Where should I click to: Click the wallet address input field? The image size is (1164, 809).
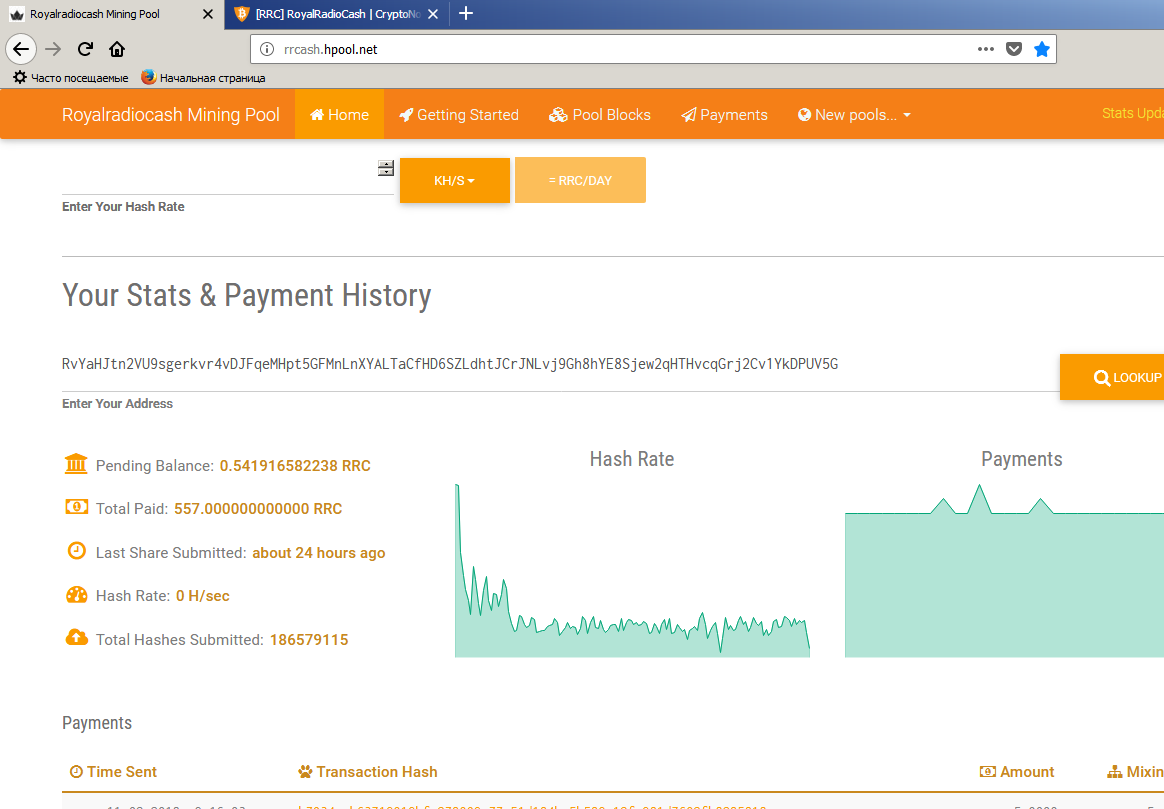(560, 364)
